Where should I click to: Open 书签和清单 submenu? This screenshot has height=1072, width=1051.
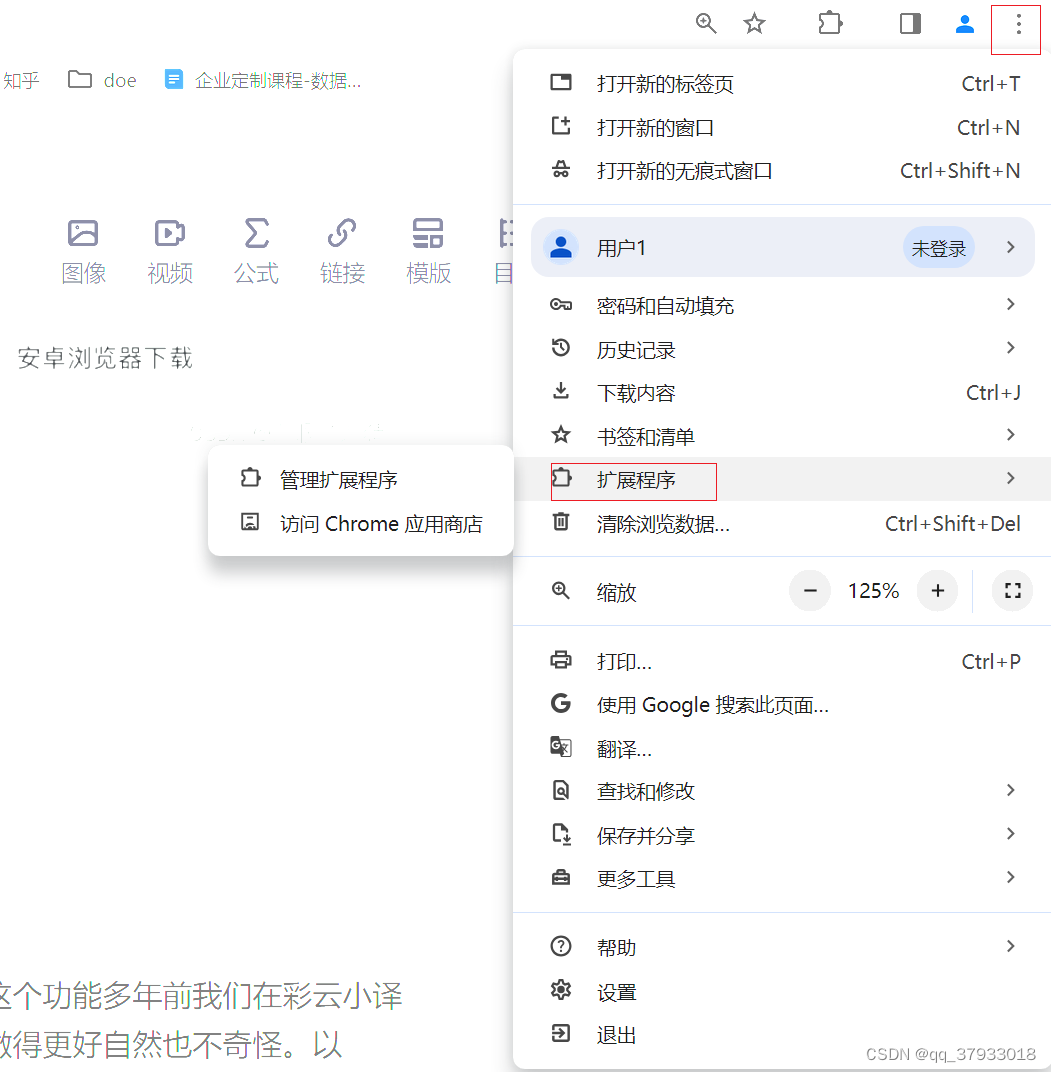click(782, 436)
